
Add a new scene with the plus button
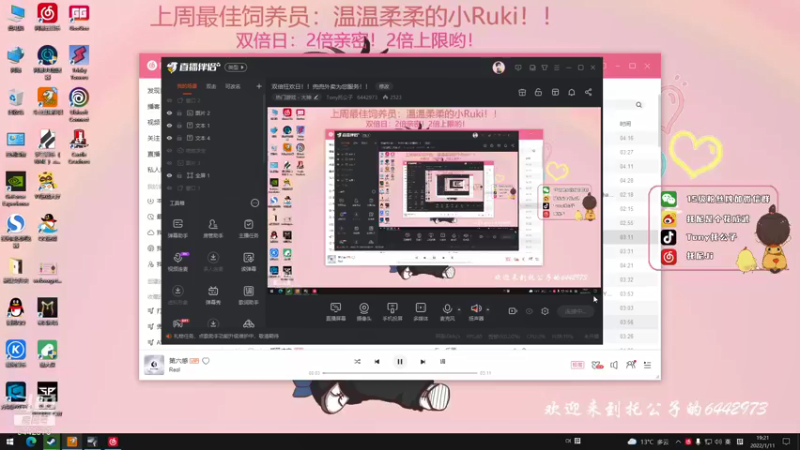click(x=259, y=86)
